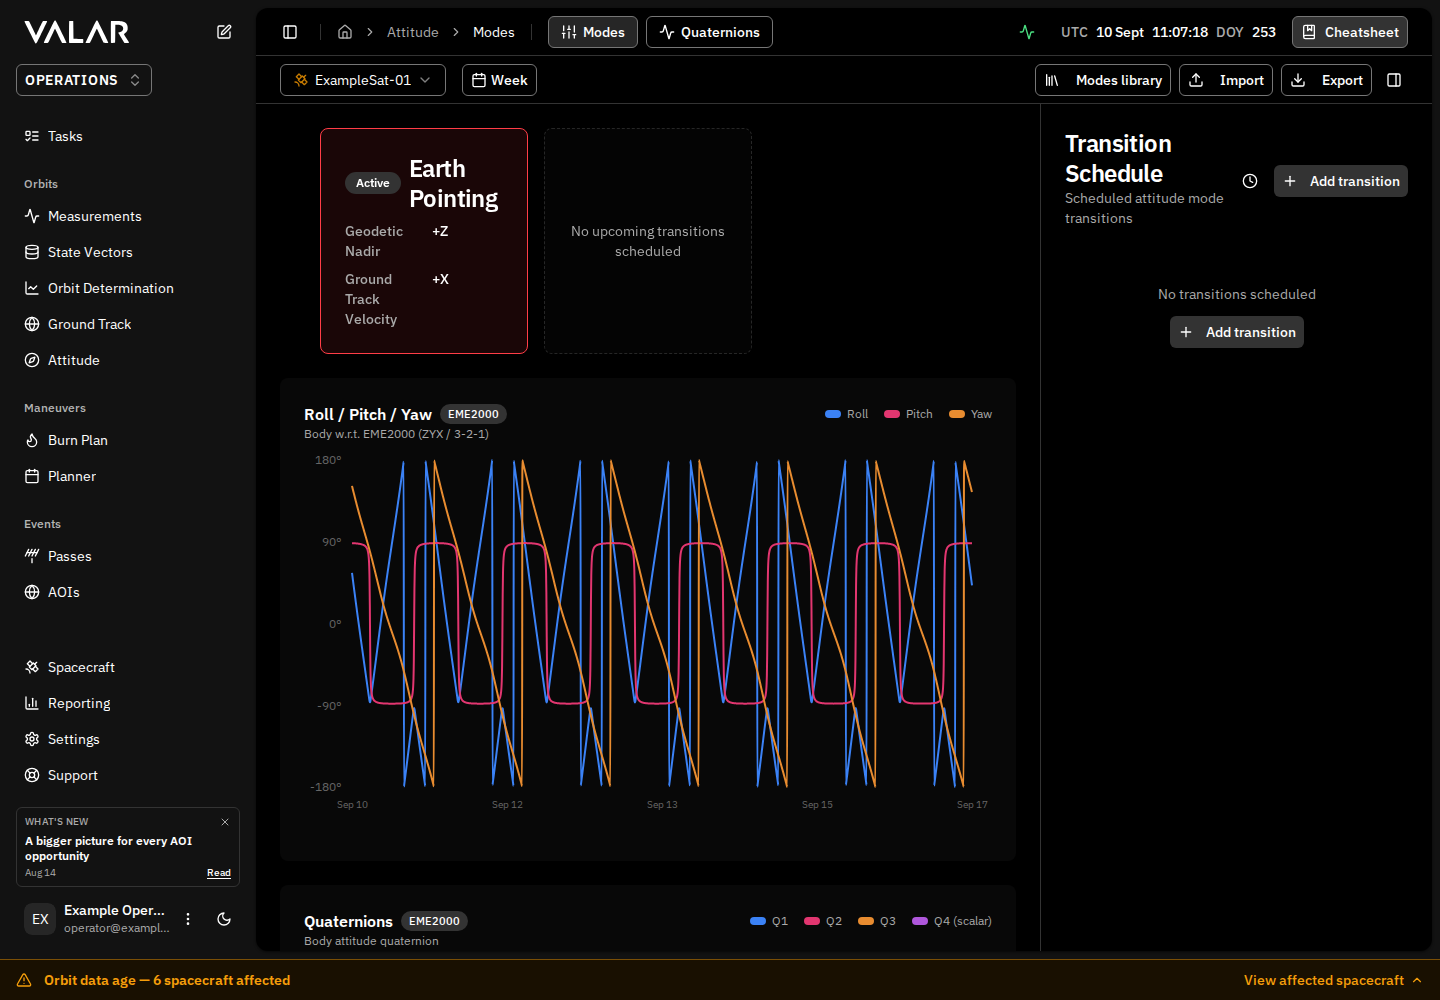
Task: Click the Active status badge
Action: [373, 183]
